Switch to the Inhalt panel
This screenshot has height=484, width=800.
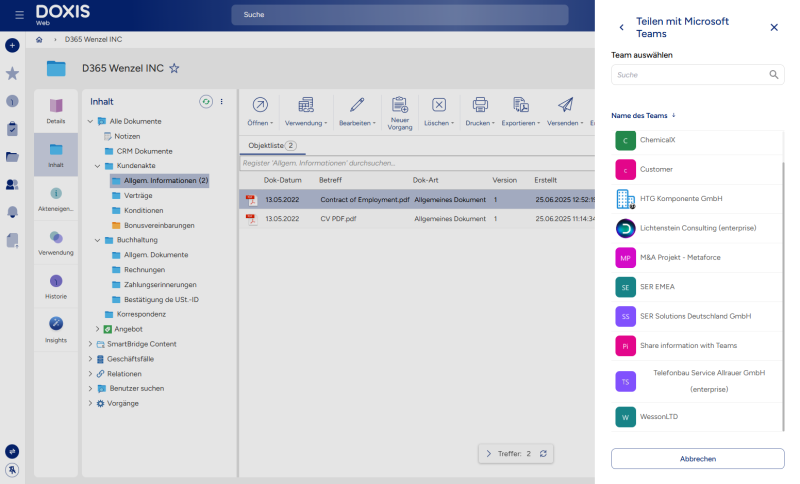56,155
